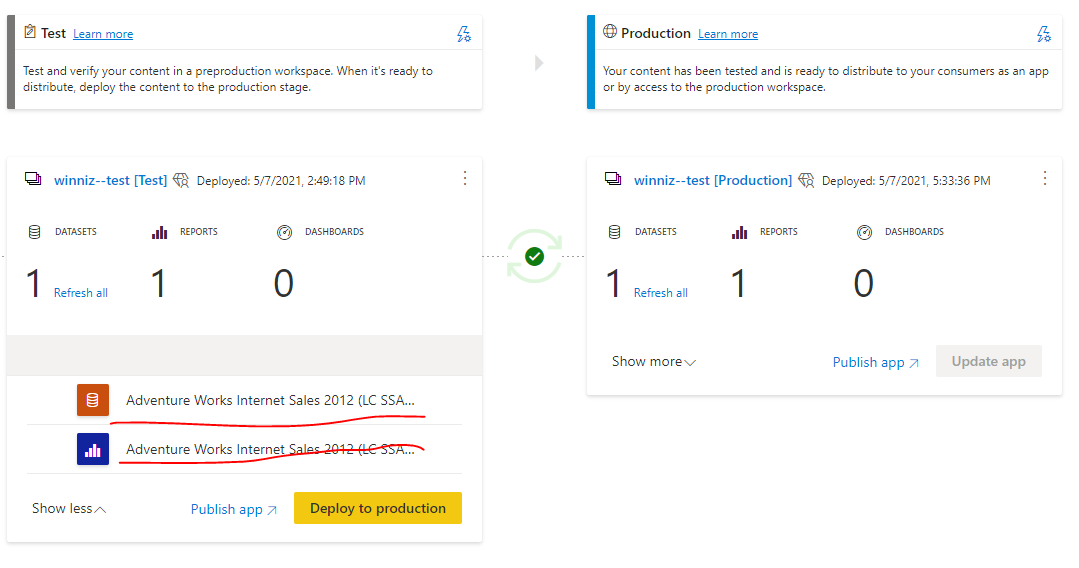Collapse items with Show less in Test card
The height and width of the screenshot is (568, 1079).
click(x=69, y=509)
